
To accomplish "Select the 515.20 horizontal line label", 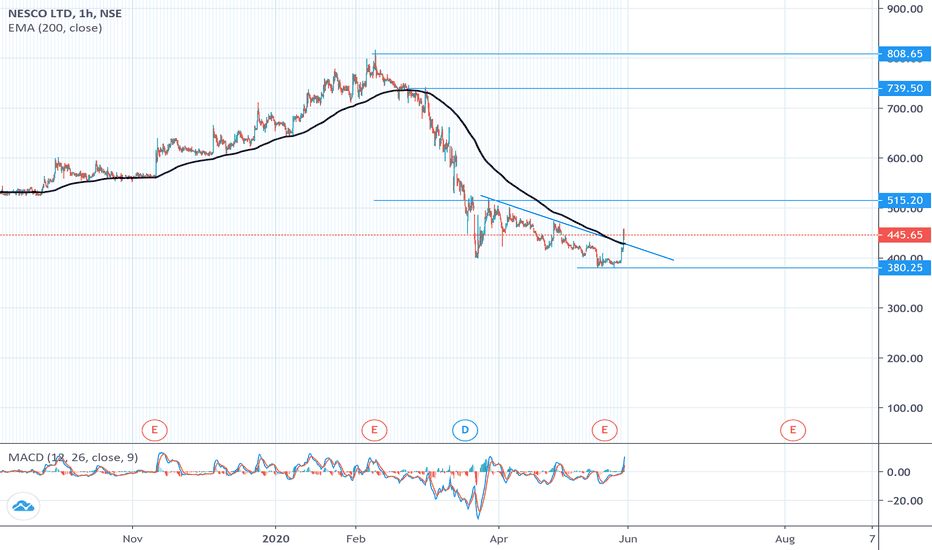I will [x=905, y=200].
